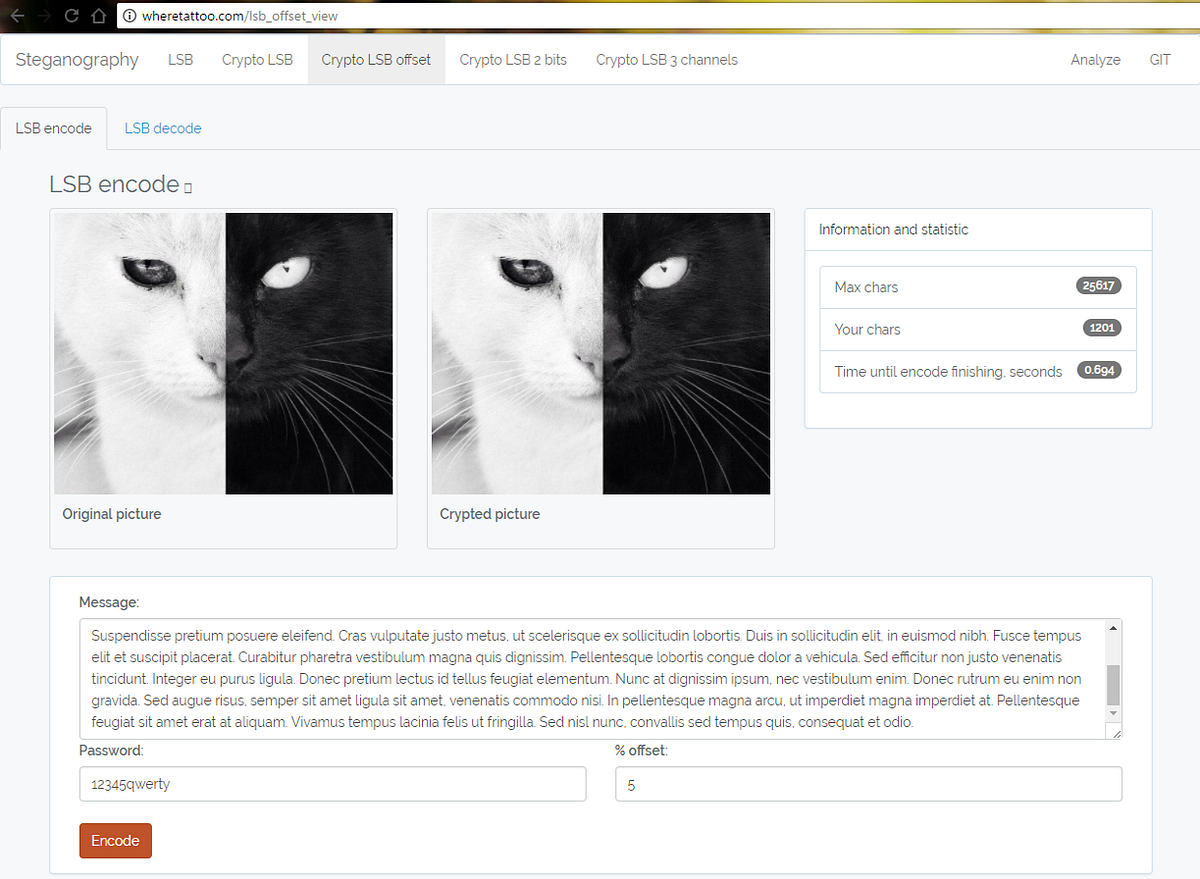This screenshot has width=1200, height=879.
Task: Click the browser Home icon
Action: 100,16
